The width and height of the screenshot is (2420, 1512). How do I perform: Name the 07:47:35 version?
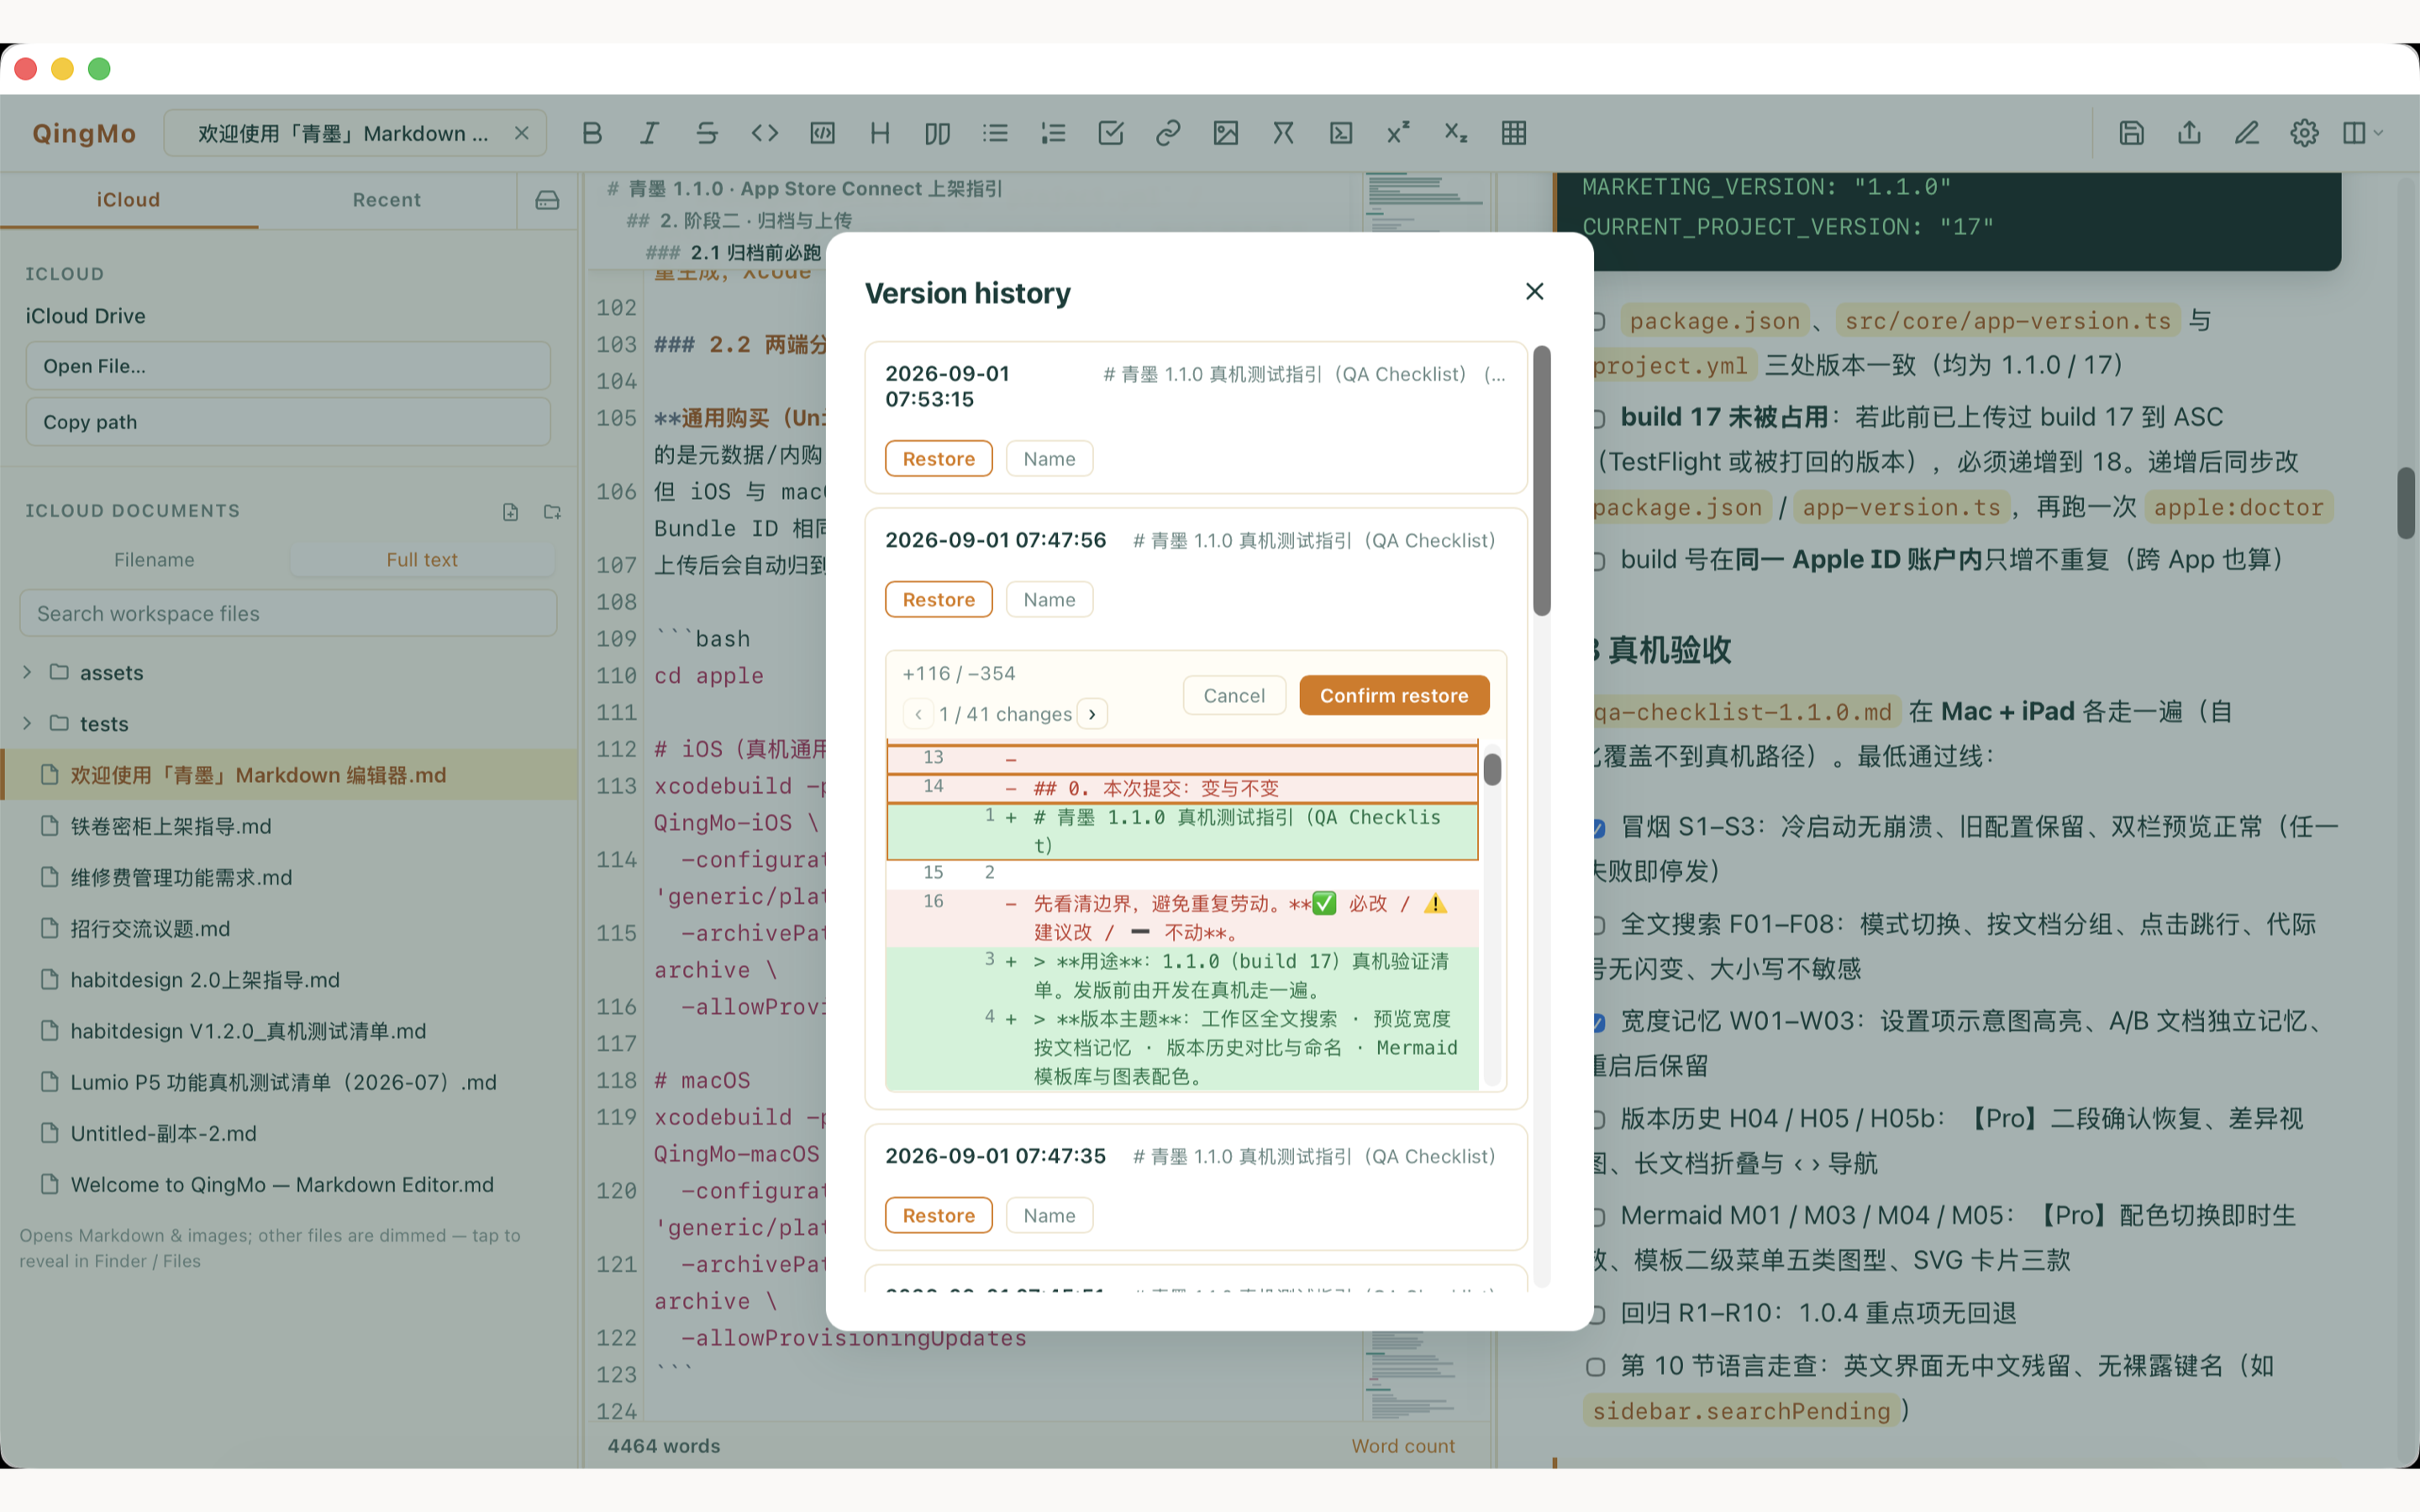[x=1049, y=1215]
